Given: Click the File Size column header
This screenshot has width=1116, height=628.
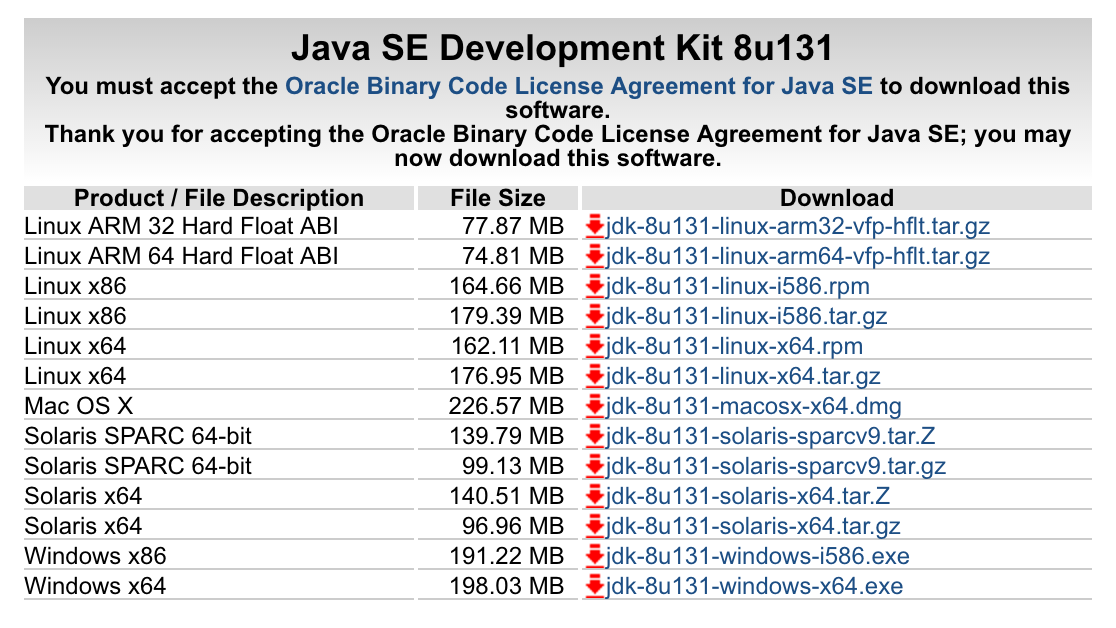Looking at the screenshot, I should click(x=498, y=198).
